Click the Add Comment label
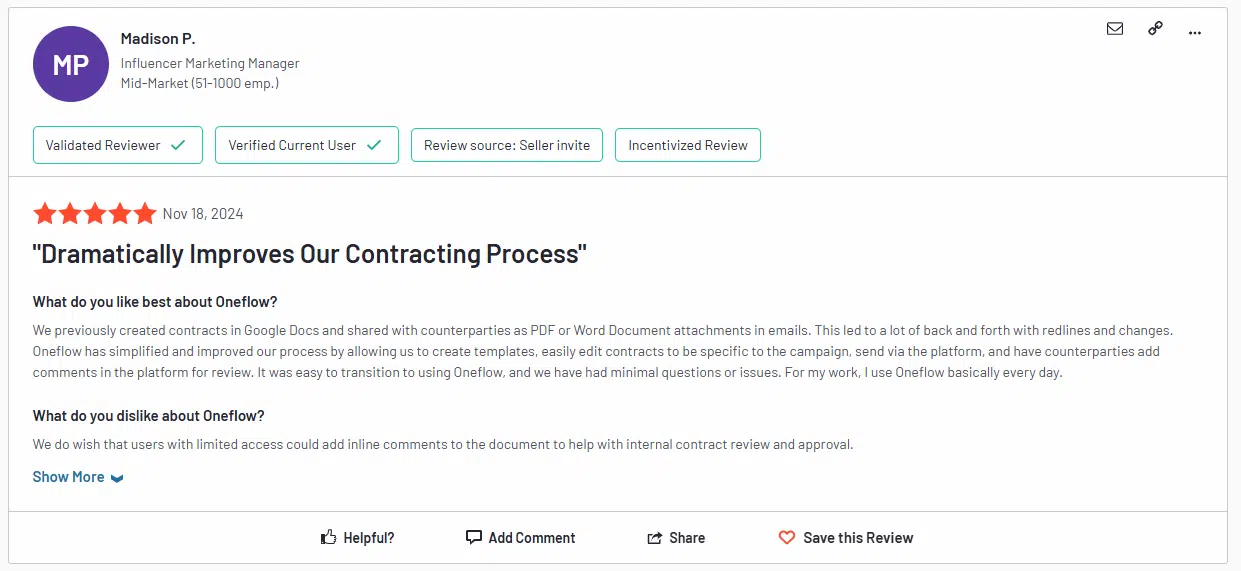The height and width of the screenshot is (571, 1241). click(532, 538)
